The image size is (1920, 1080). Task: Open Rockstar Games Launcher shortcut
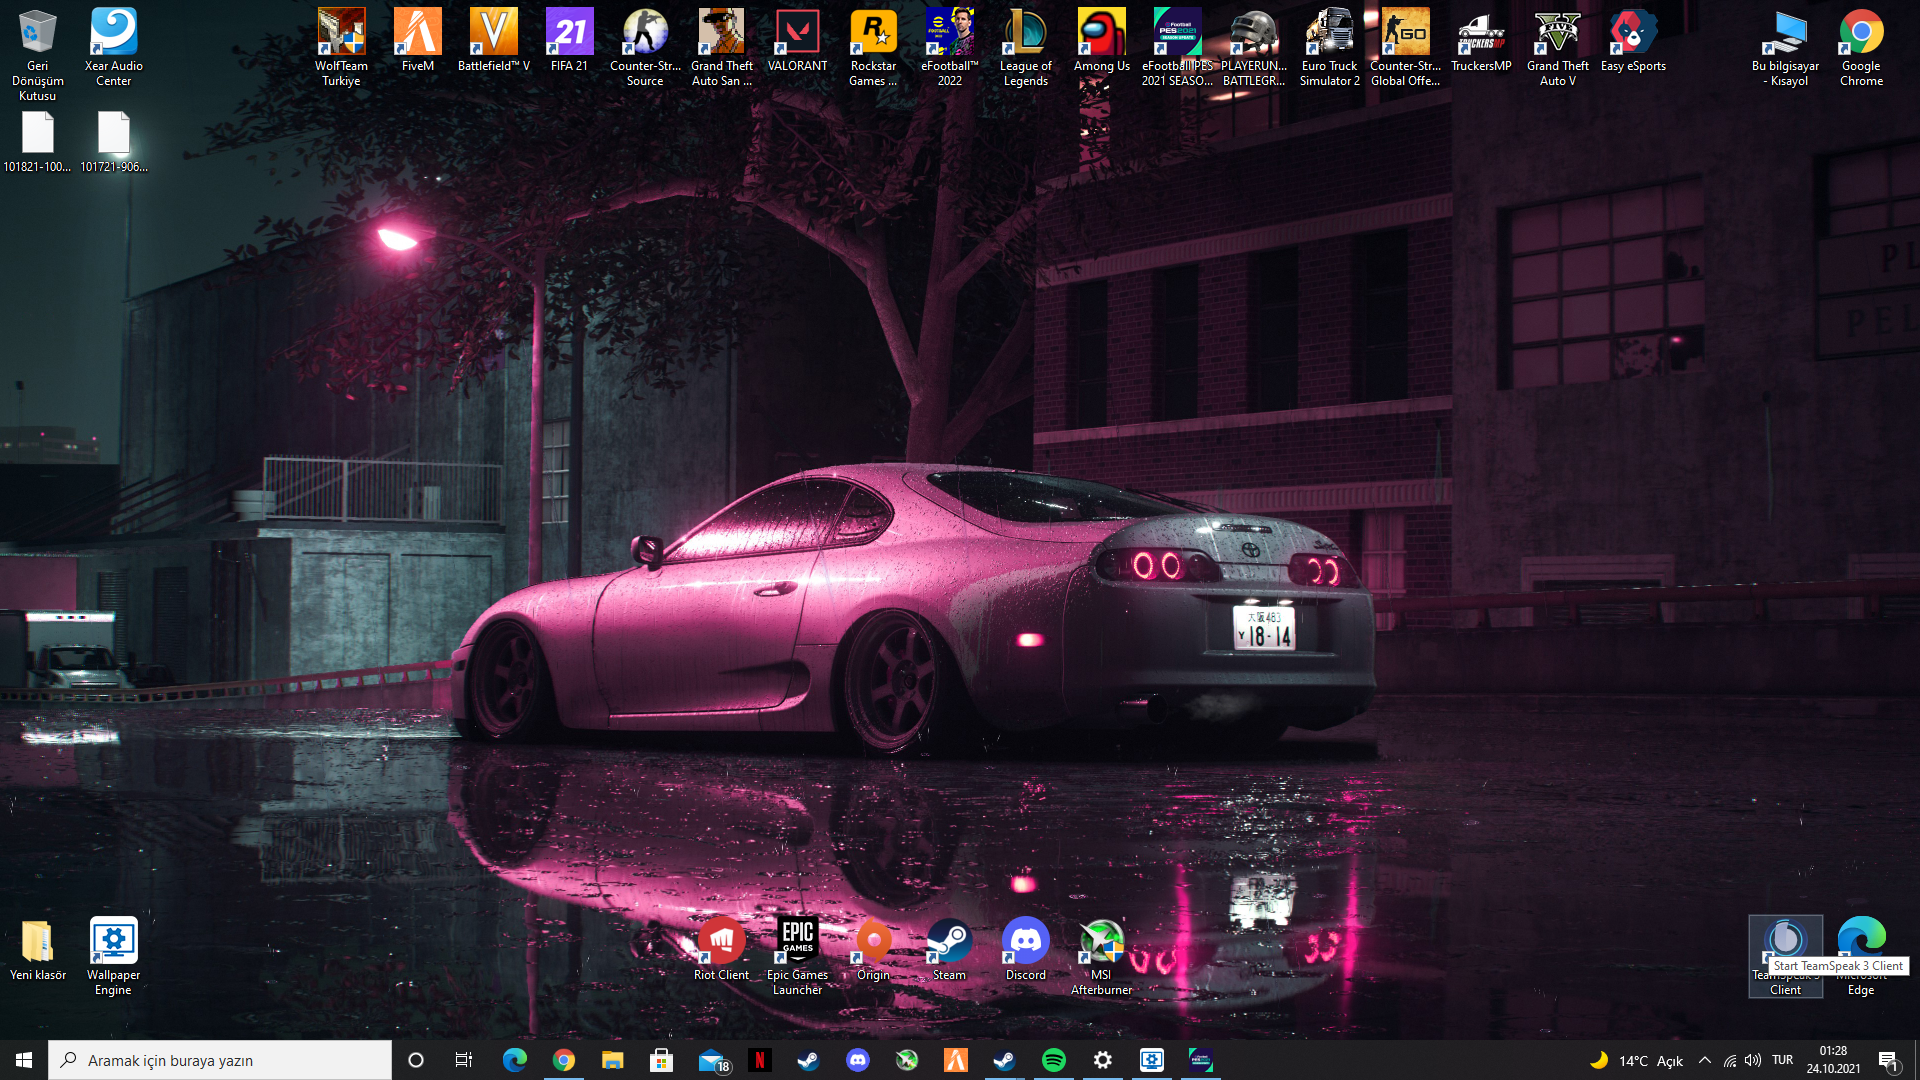point(873,47)
